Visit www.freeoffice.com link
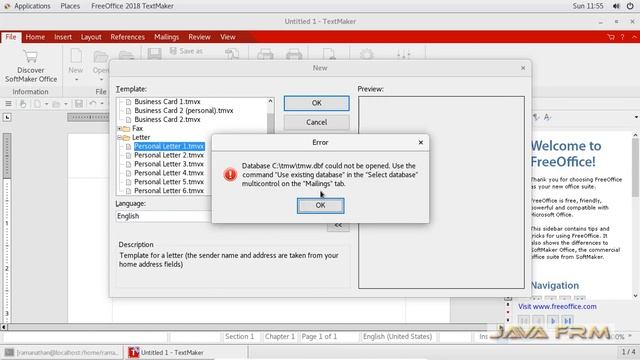 click(557, 306)
